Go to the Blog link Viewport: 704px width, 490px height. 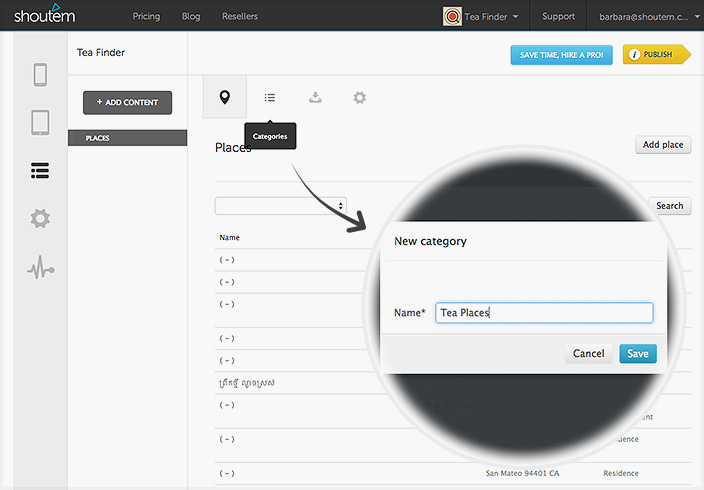click(191, 16)
